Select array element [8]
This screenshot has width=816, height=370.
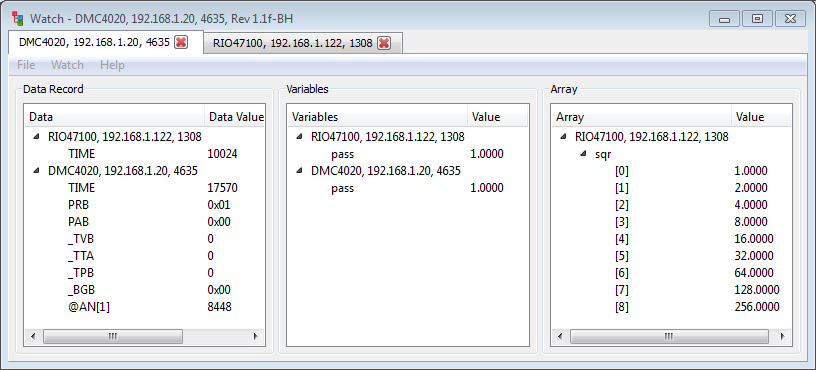click(672, 307)
